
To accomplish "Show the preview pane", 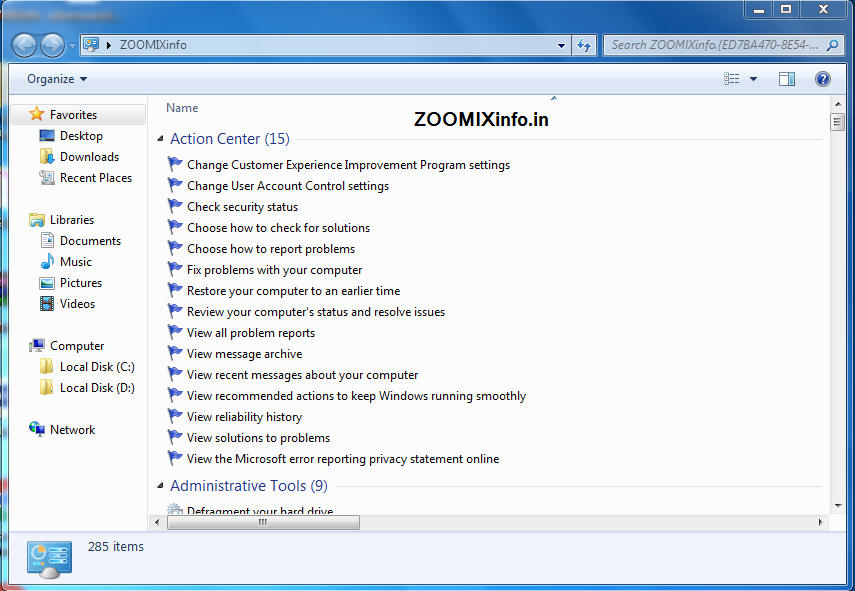I will 787,78.
